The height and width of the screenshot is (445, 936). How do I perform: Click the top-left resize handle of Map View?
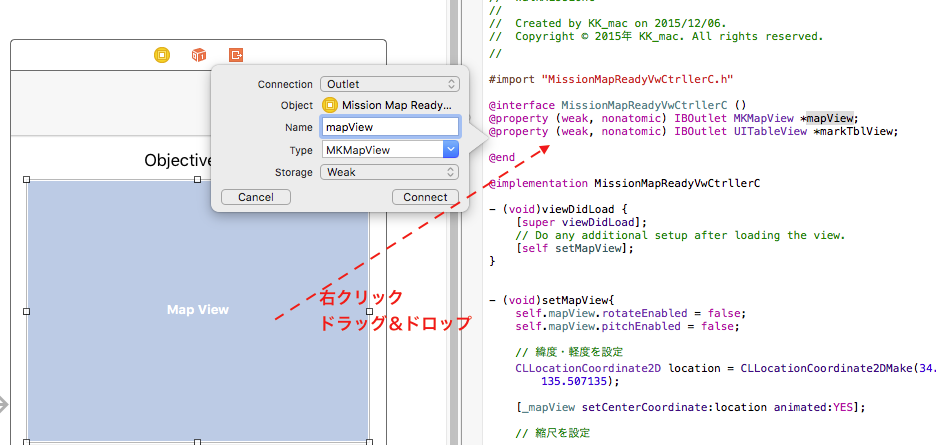[x=26, y=180]
